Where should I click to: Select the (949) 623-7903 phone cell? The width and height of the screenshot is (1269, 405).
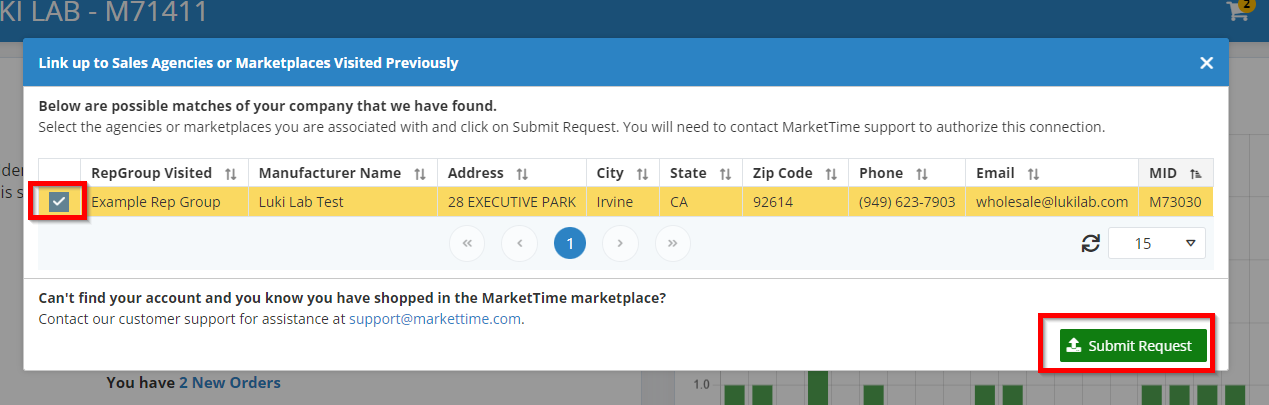(906, 202)
